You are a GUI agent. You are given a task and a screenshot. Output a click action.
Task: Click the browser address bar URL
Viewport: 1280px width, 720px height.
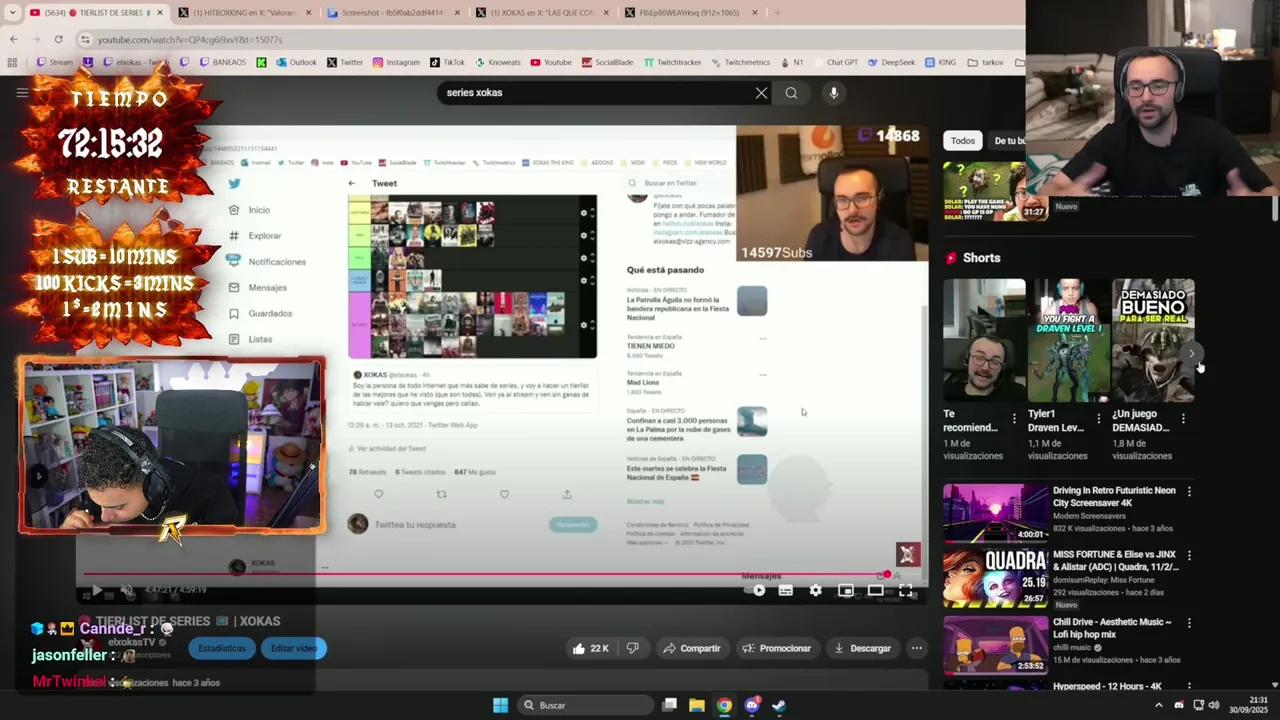click(x=190, y=39)
